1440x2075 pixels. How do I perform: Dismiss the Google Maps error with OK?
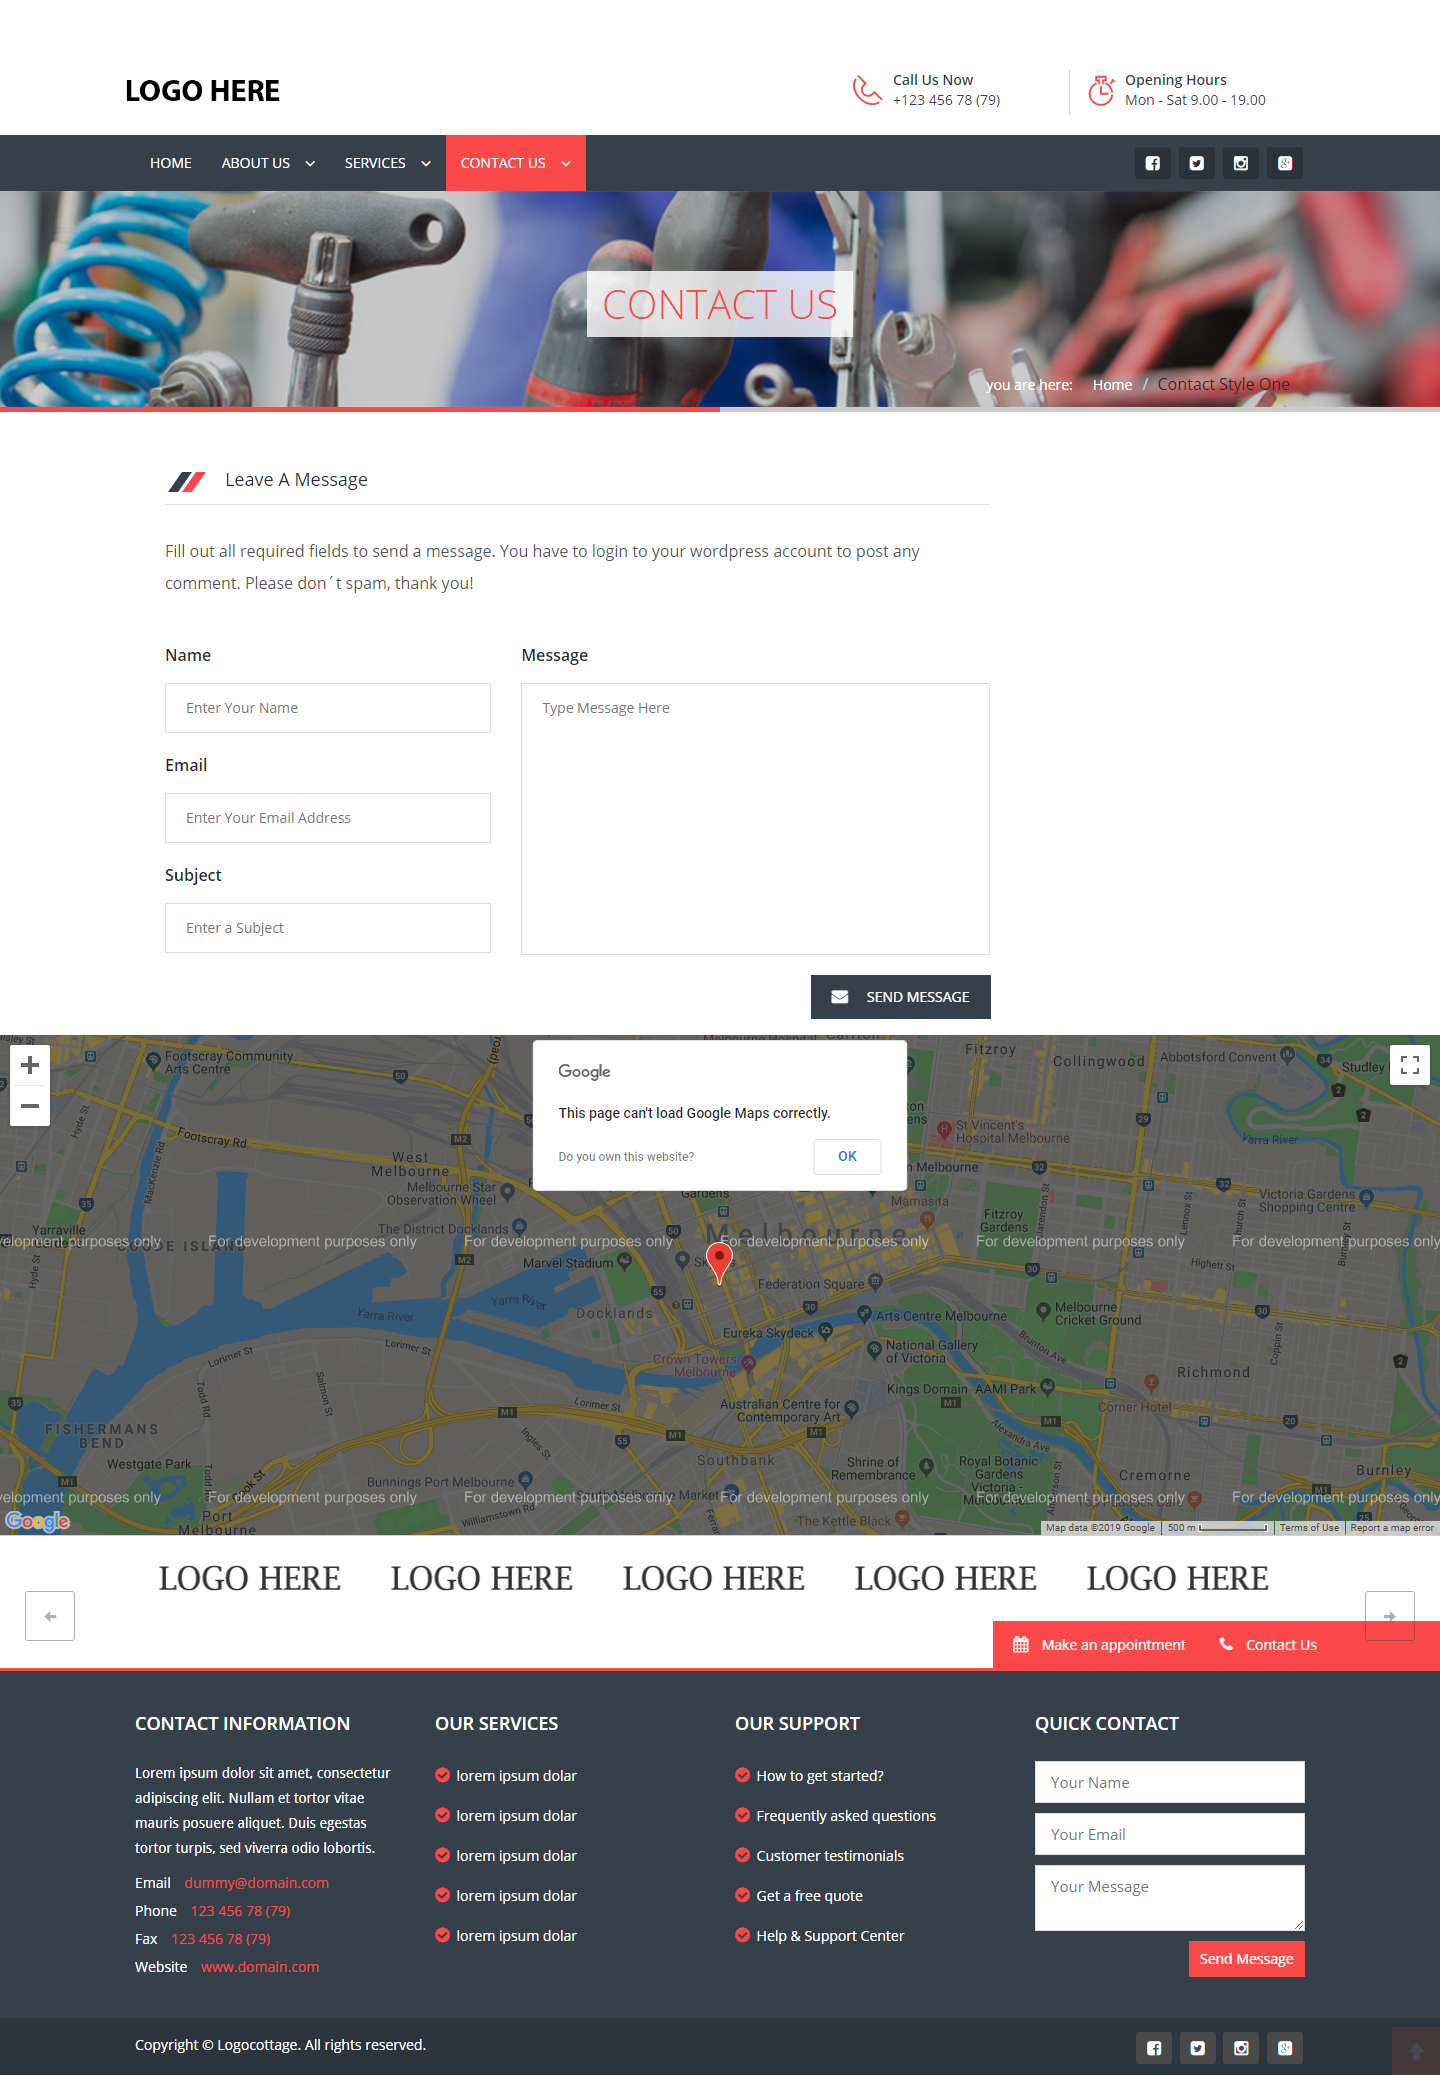pyautogui.click(x=847, y=1156)
